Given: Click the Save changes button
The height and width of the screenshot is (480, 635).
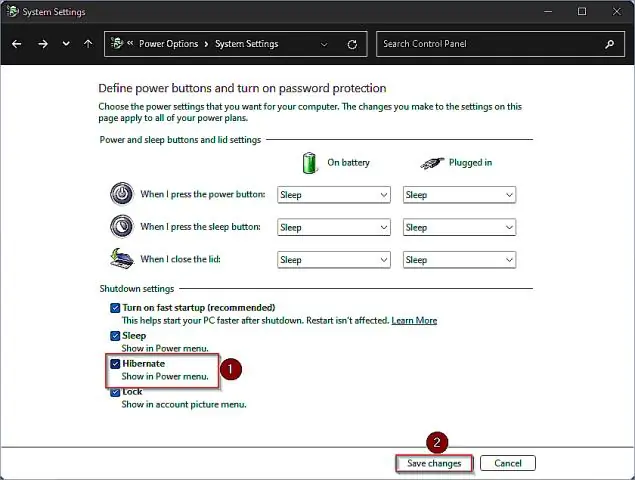Looking at the screenshot, I should tap(433, 463).
